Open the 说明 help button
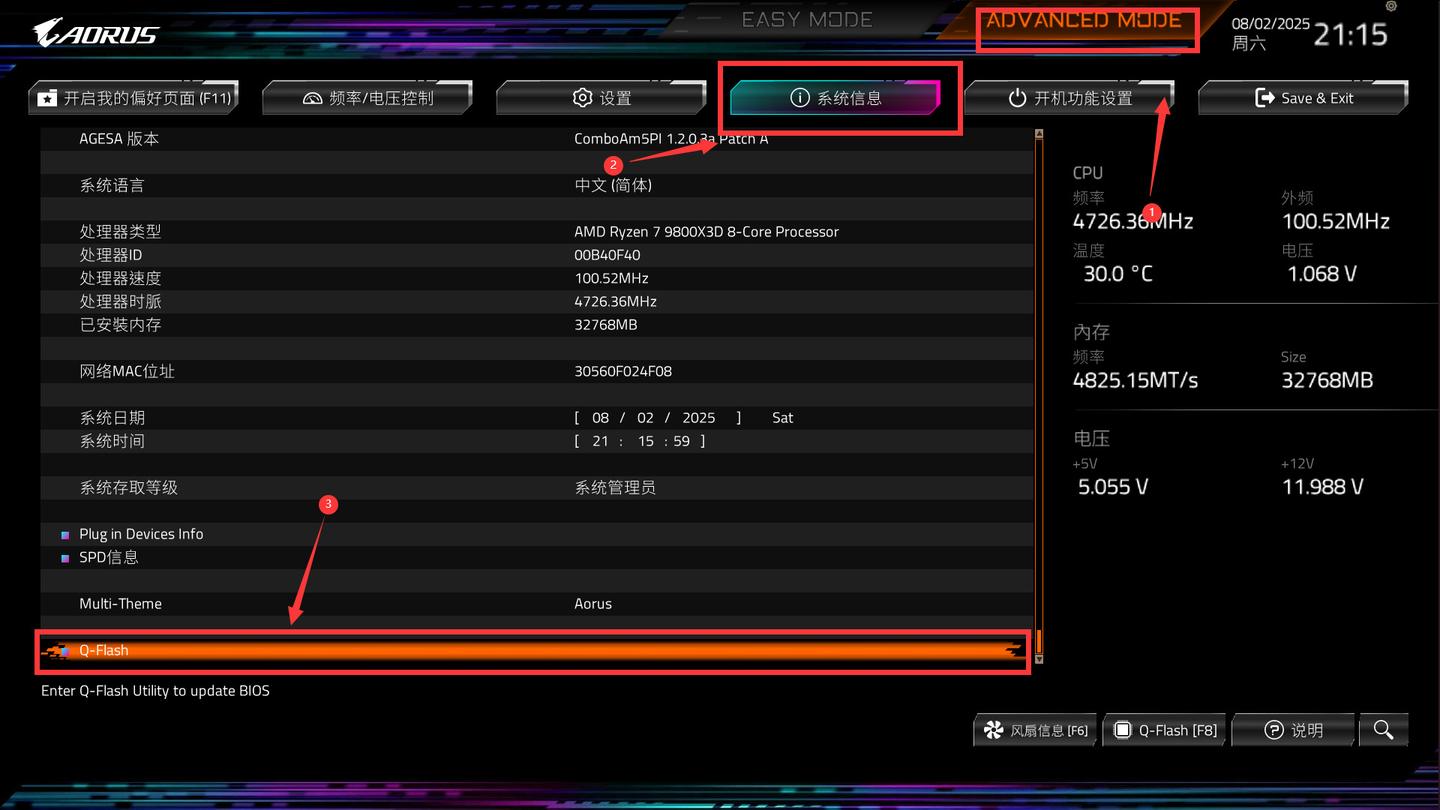1440x810 pixels. point(1294,730)
